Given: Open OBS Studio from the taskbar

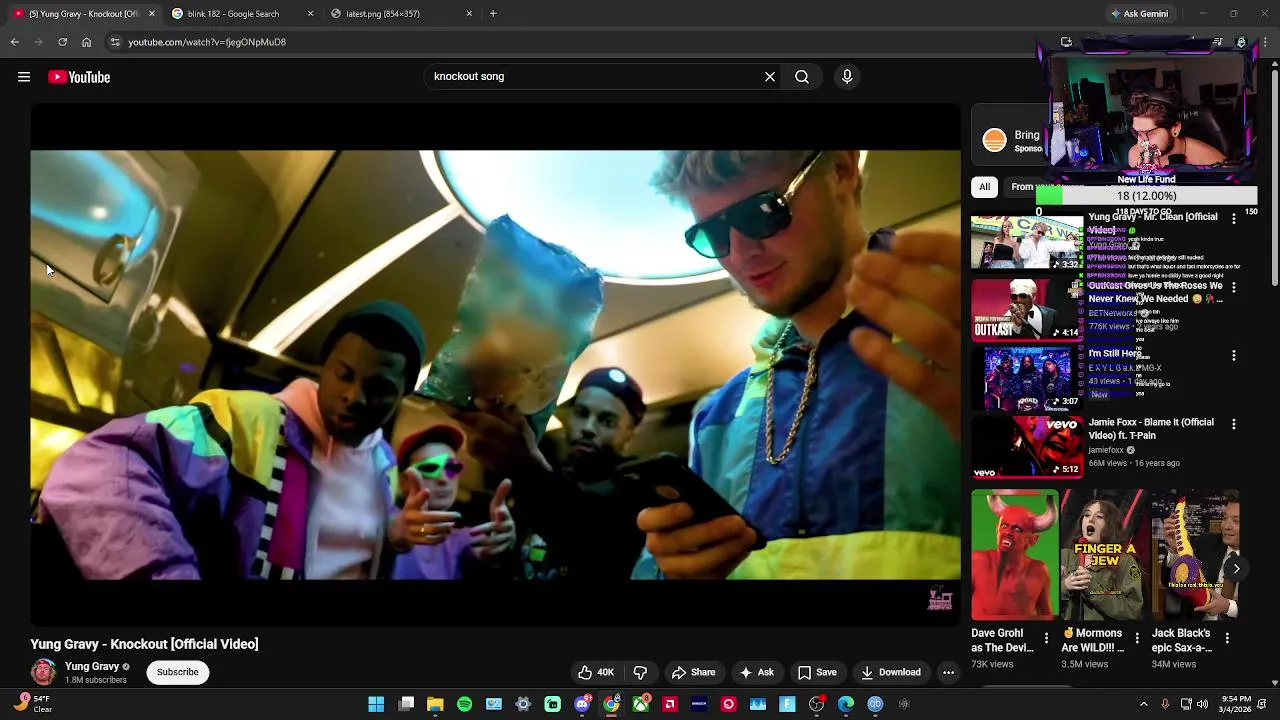Looking at the screenshot, I should coord(817,704).
